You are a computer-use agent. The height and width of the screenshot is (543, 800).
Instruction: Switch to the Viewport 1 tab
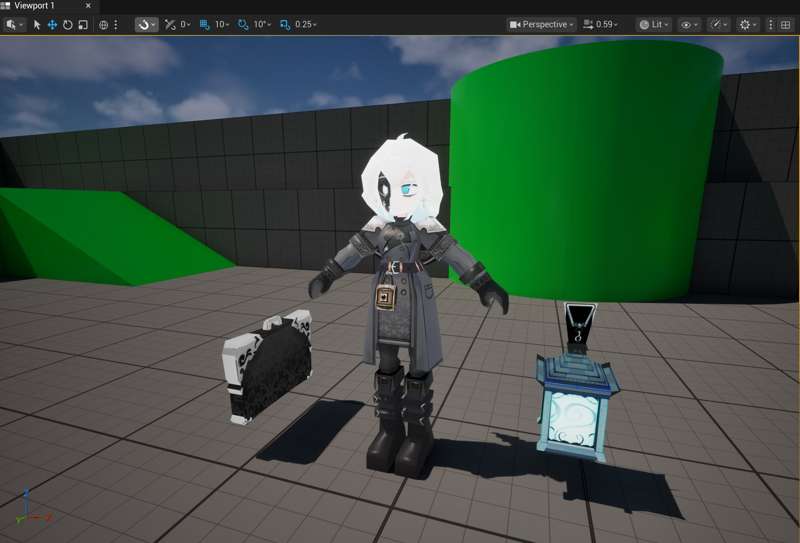(x=34, y=6)
